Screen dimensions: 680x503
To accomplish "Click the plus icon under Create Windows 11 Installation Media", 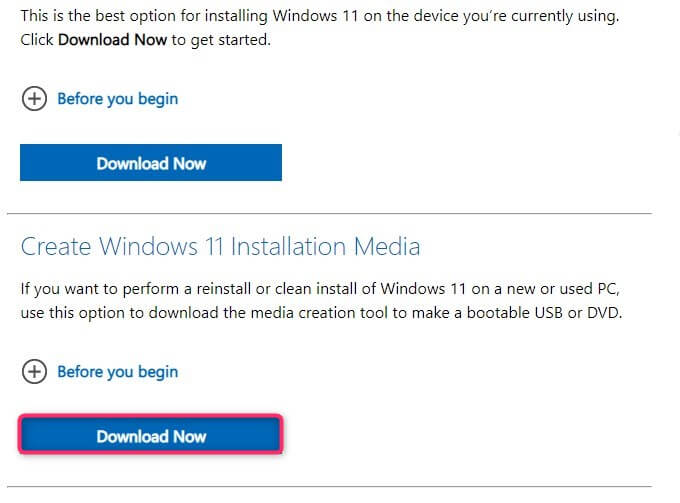I will [34, 372].
